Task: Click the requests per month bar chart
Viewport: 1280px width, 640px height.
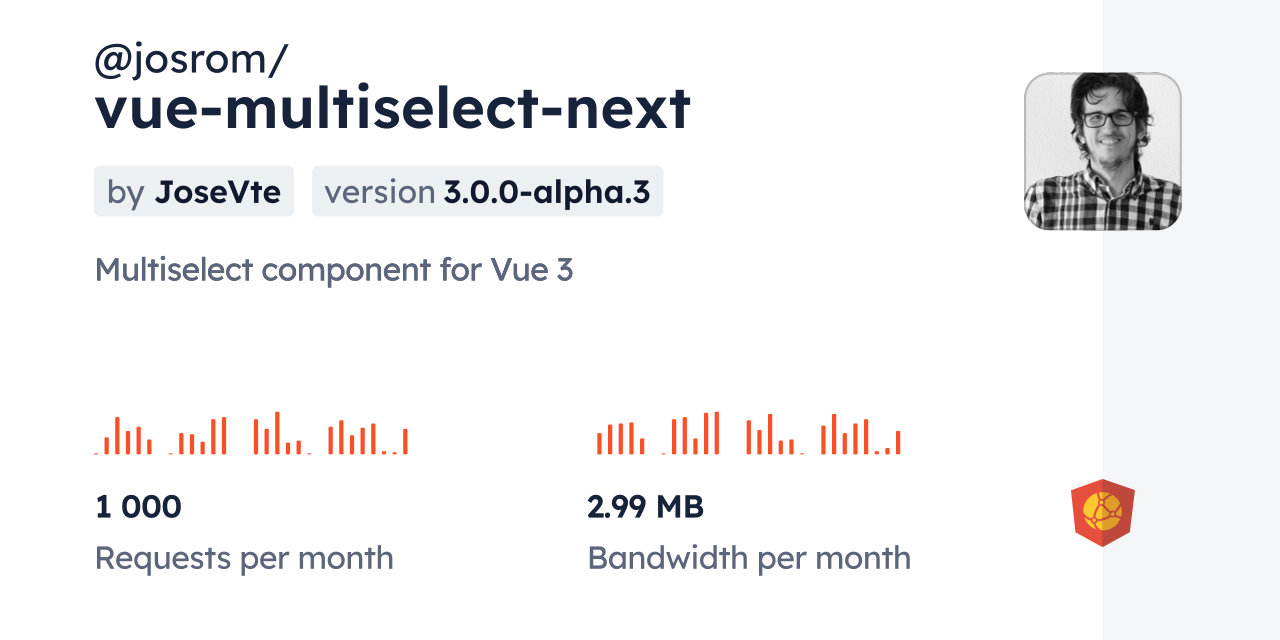Action: pyautogui.click(x=251, y=435)
